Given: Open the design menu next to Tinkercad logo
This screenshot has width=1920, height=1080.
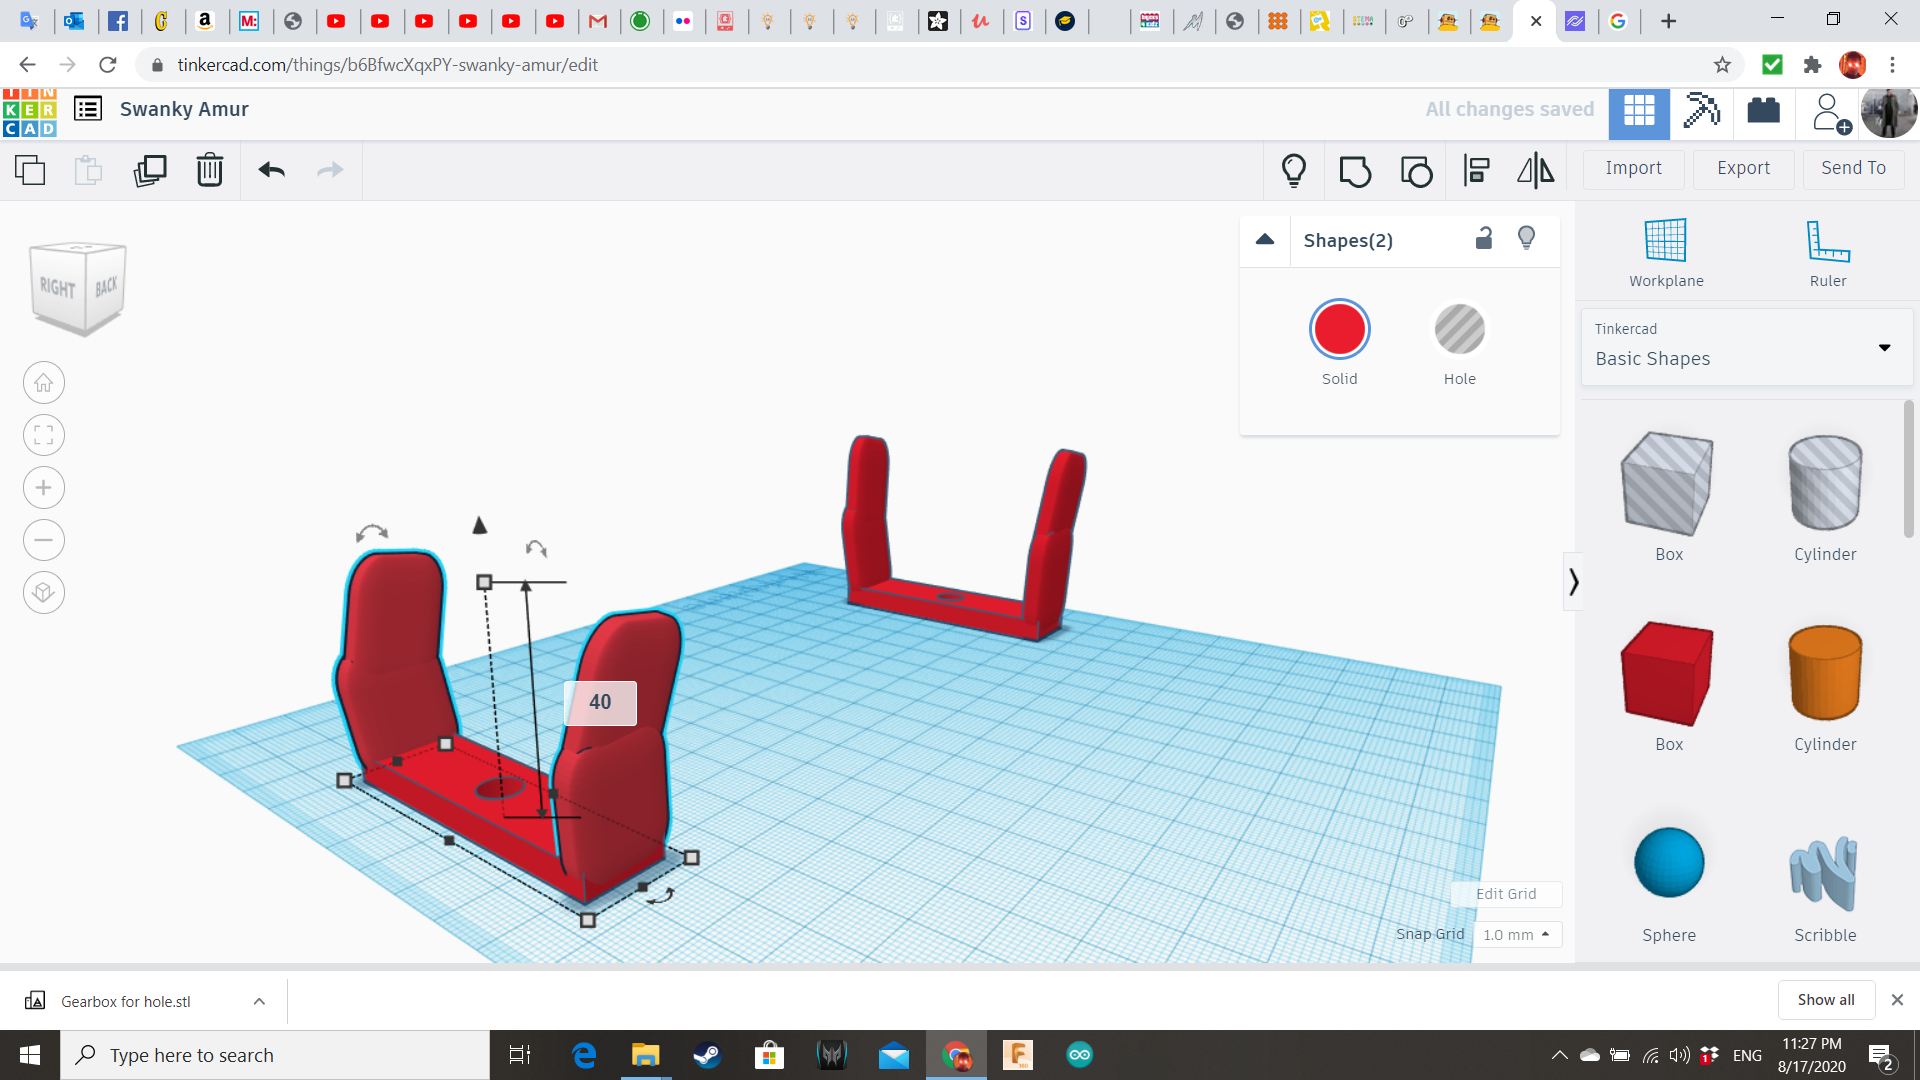Looking at the screenshot, I should pyautogui.click(x=87, y=109).
